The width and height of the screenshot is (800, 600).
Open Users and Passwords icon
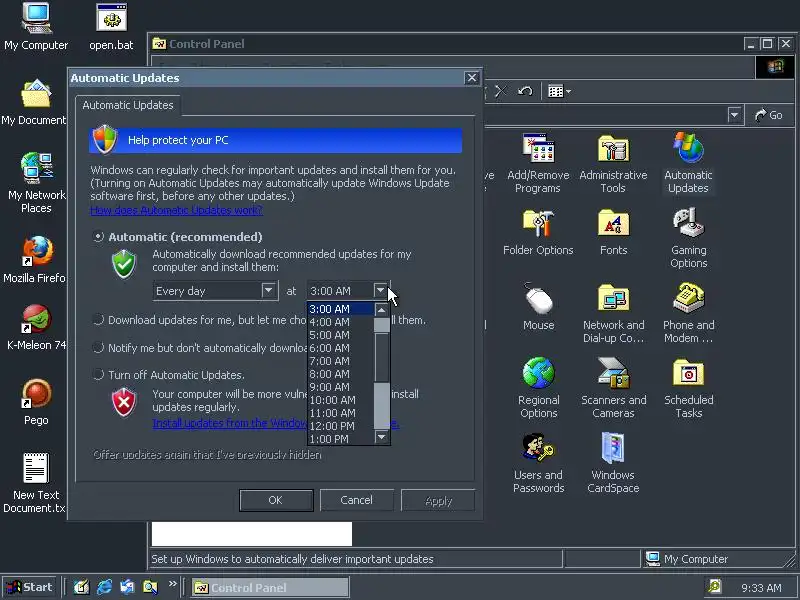pos(538,463)
